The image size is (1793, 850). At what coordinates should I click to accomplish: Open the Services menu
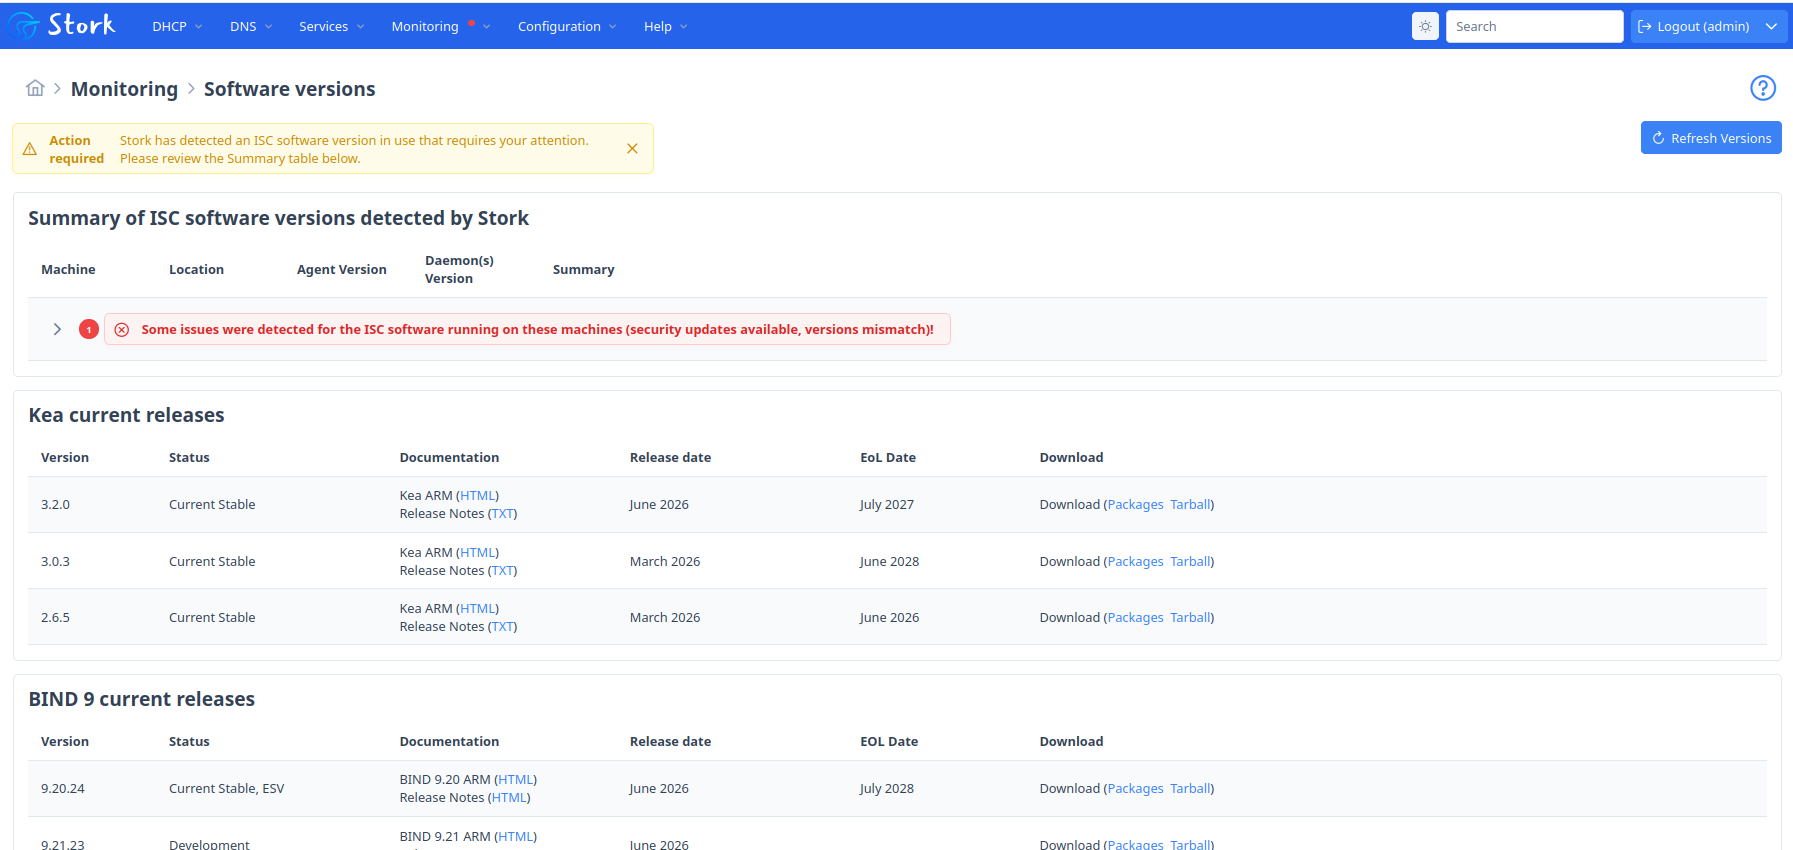[331, 27]
